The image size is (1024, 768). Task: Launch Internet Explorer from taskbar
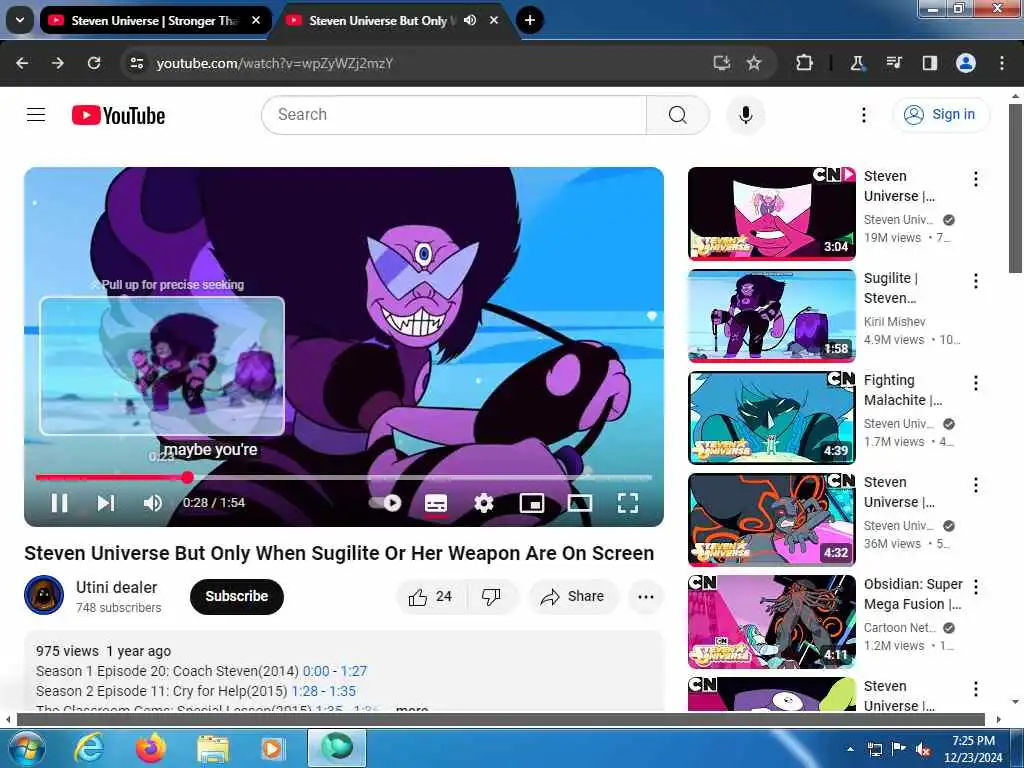(88, 748)
